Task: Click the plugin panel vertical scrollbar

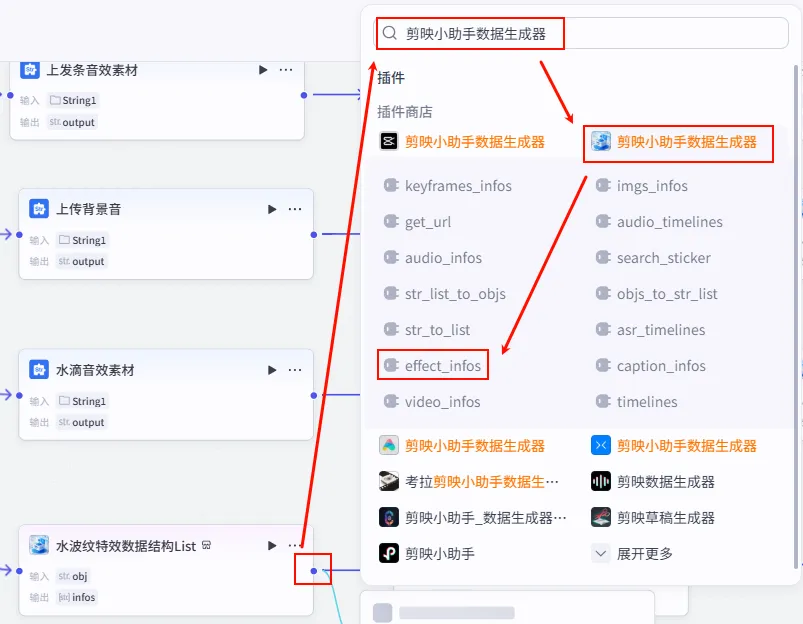Action: pyautogui.click(x=796, y=318)
